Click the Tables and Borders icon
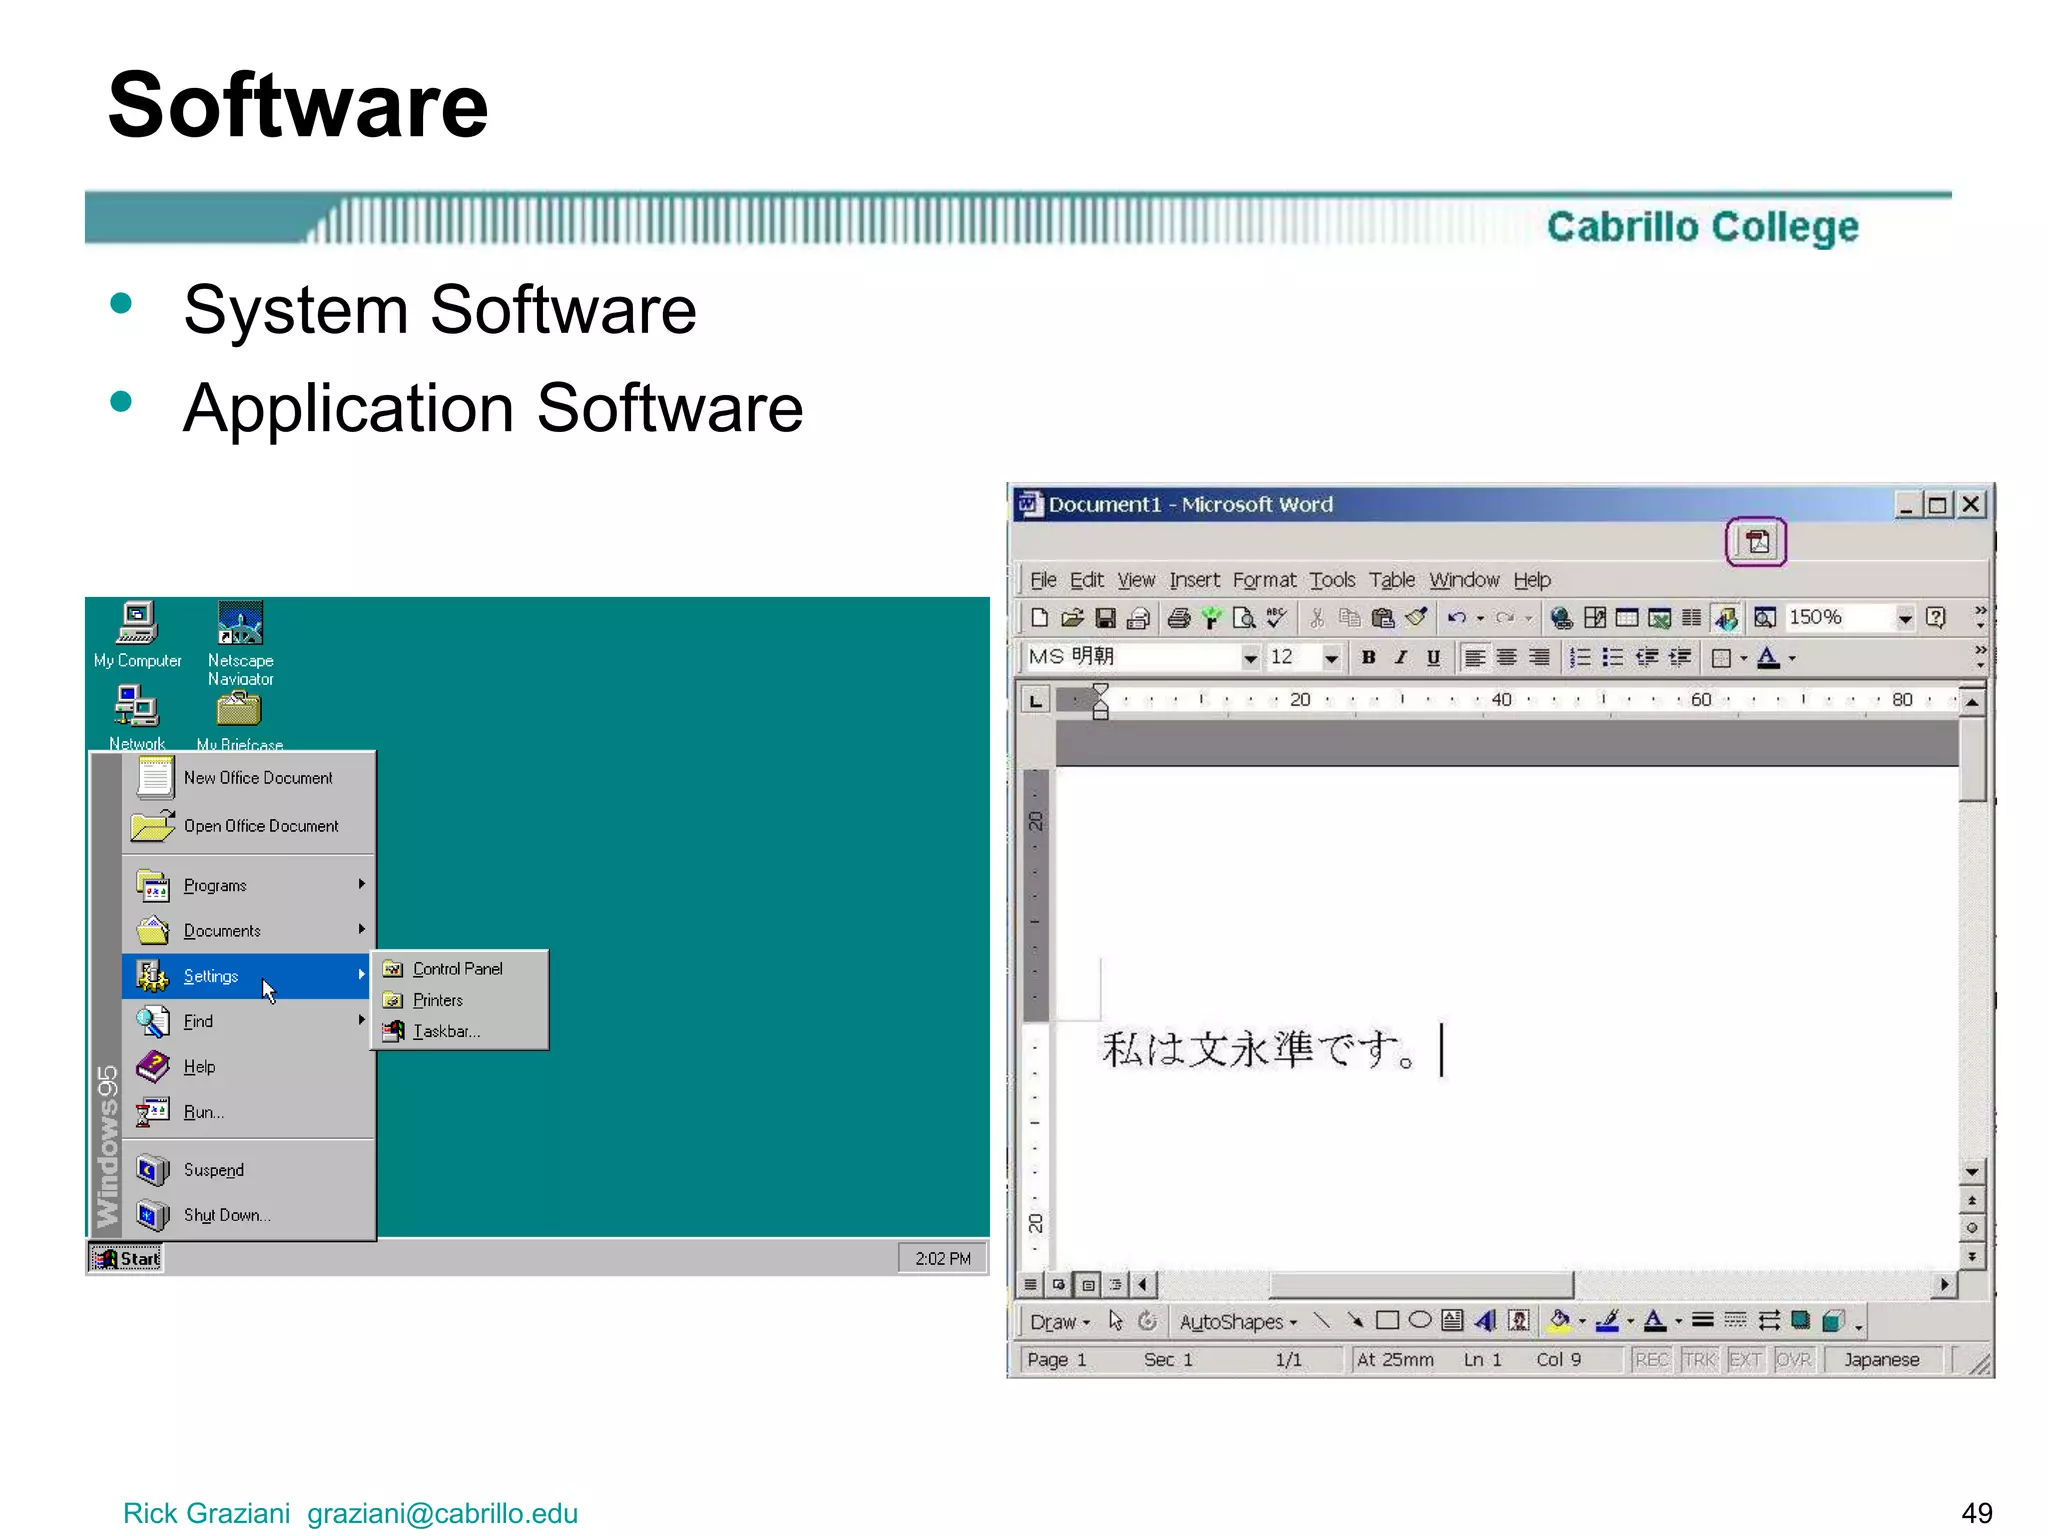The height and width of the screenshot is (1536, 2048). tap(1595, 618)
